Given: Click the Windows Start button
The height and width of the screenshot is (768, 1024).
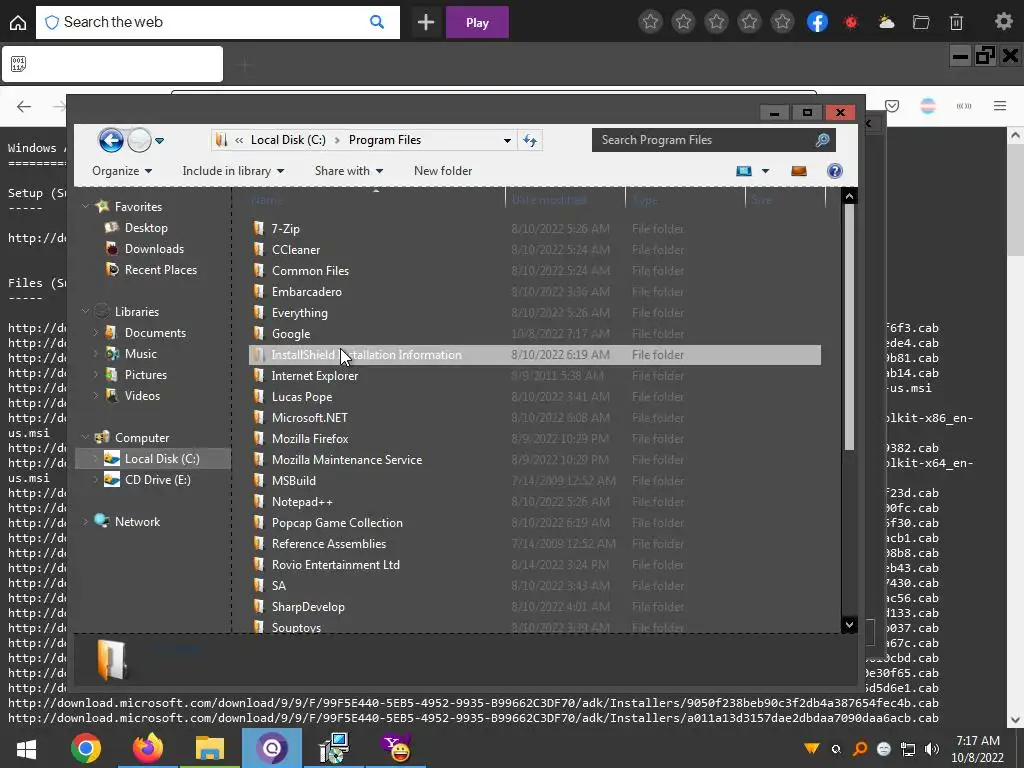Looking at the screenshot, I should click(x=26, y=748).
